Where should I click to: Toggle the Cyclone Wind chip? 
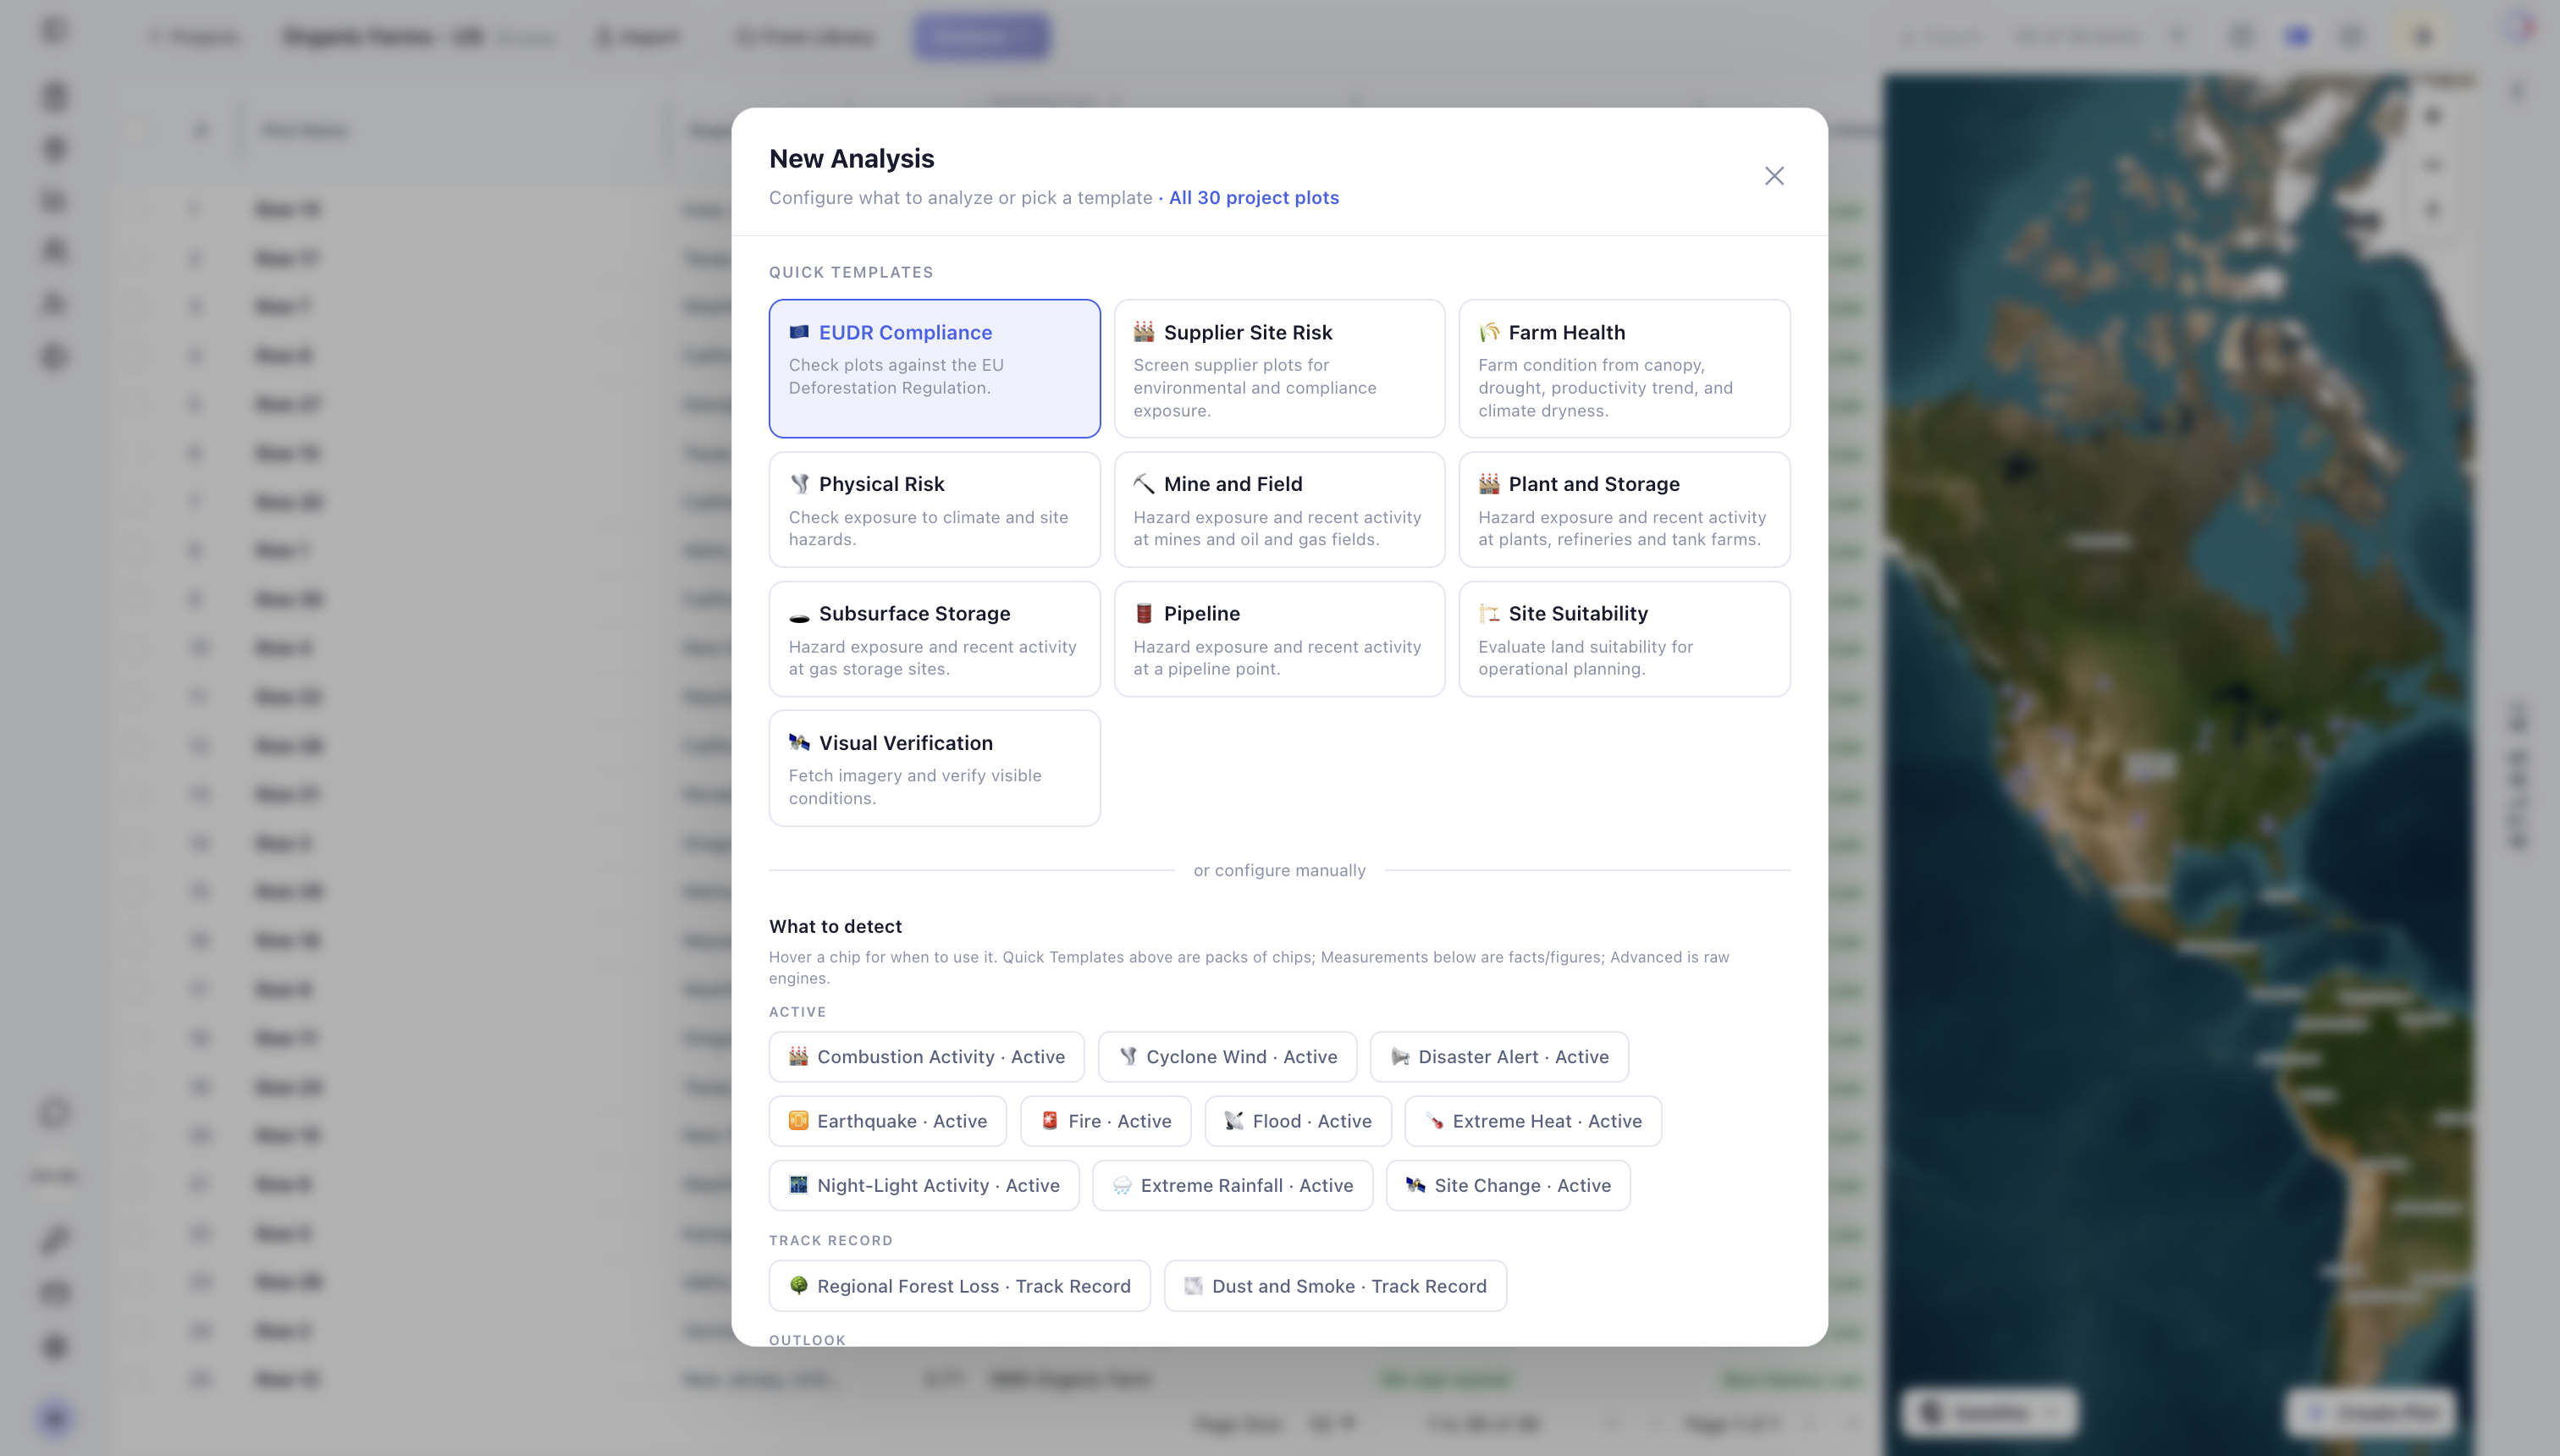click(1227, 1056)
